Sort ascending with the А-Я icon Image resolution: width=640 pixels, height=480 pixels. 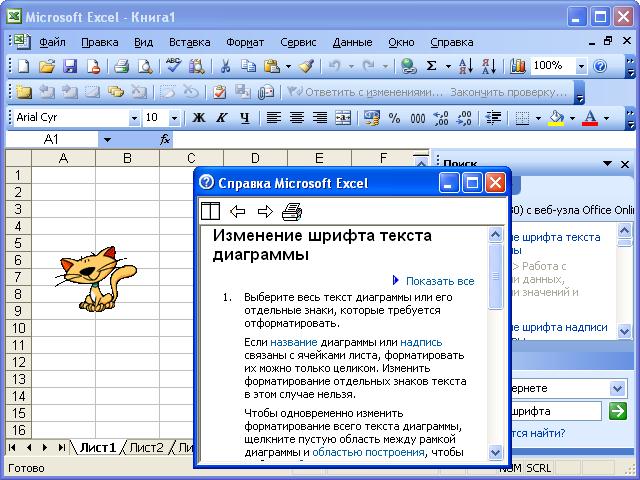click(x=466, y=66)
